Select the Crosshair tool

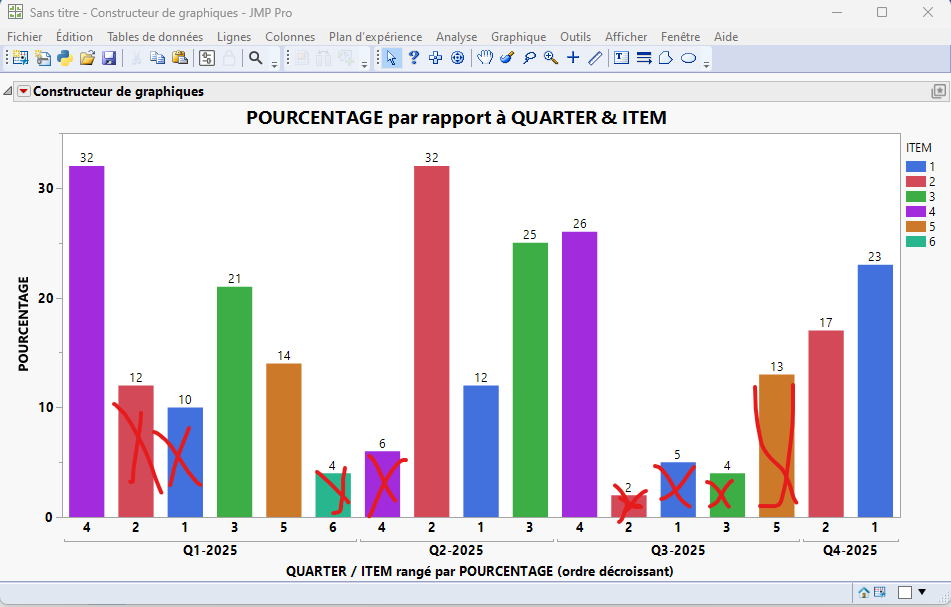[573, 58]
